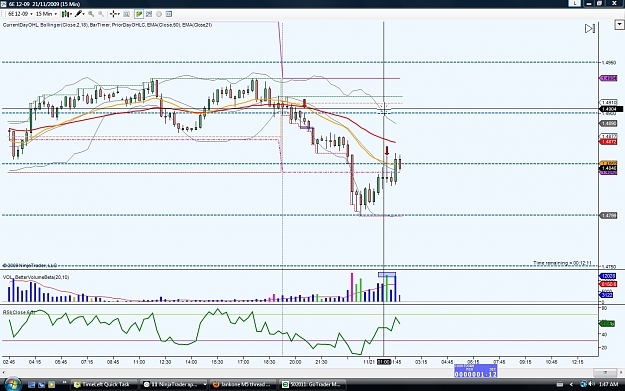This screenshot has width=625, height=391.
Task: Expand the NinjaTrader taskbar group arrow
Action: (205, 385)
